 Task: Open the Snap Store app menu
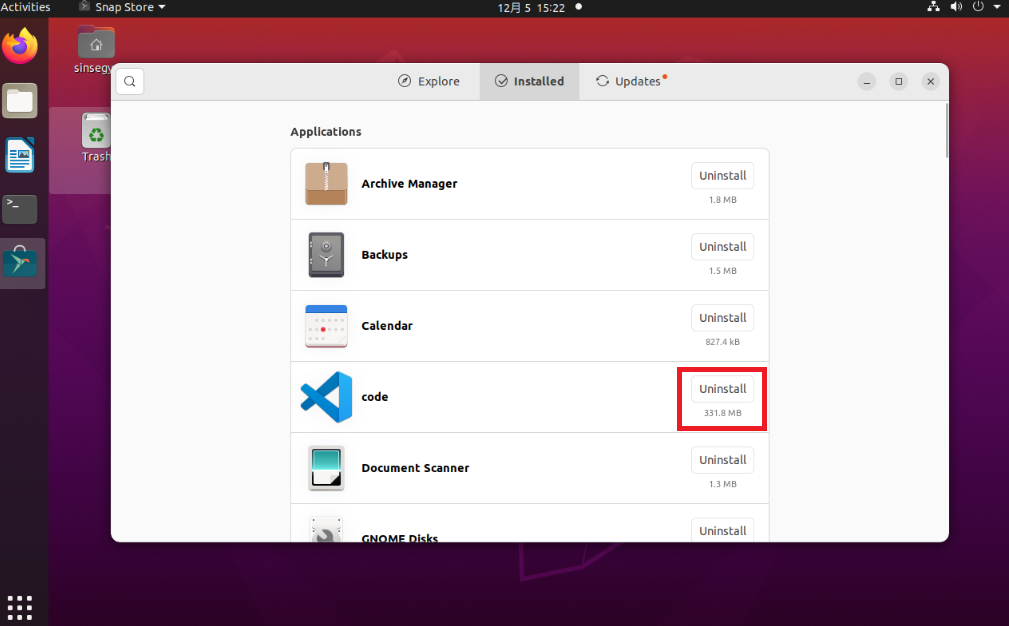(x=122, y=7)
